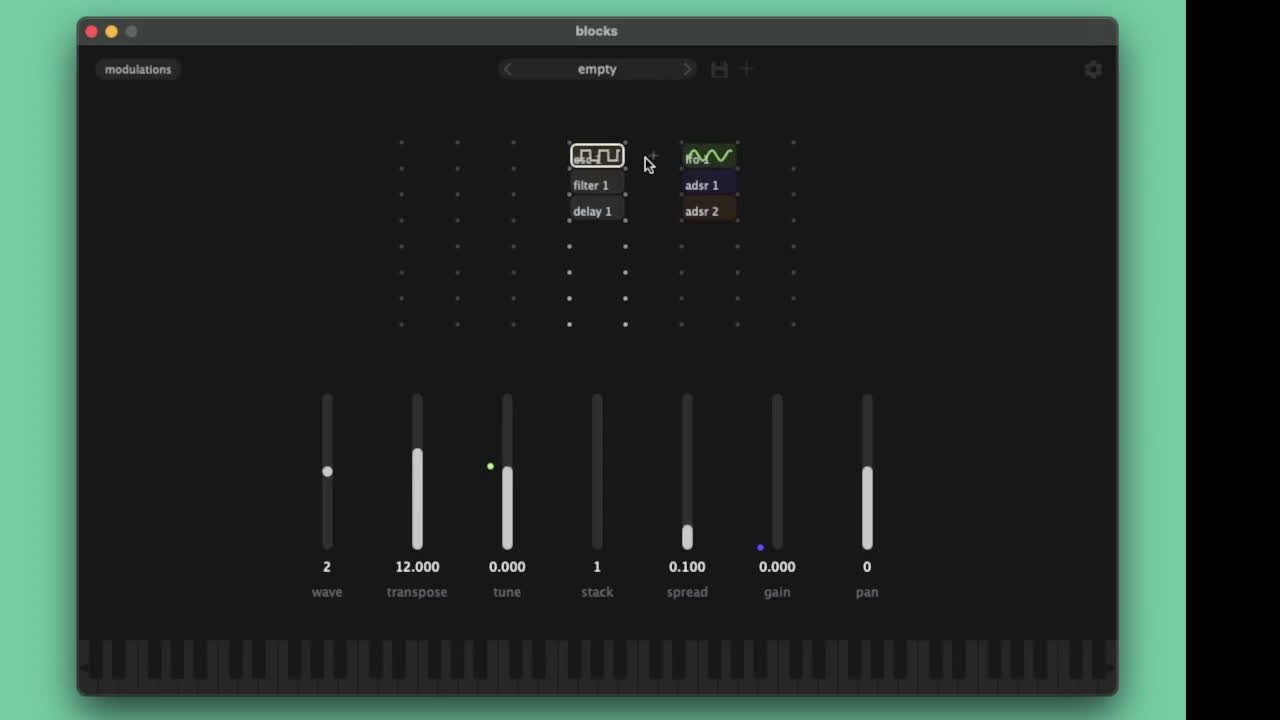Select the adsr 2 modulator block

[x=709, y=211]
